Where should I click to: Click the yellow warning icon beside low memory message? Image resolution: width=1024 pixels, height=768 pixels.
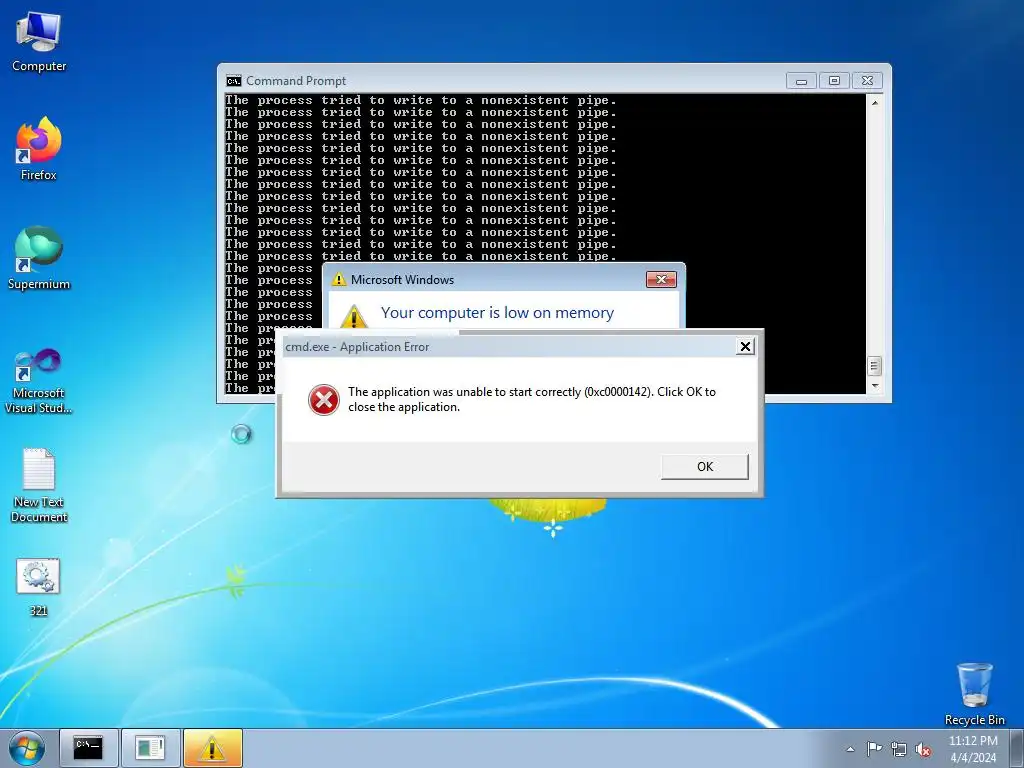353,316
